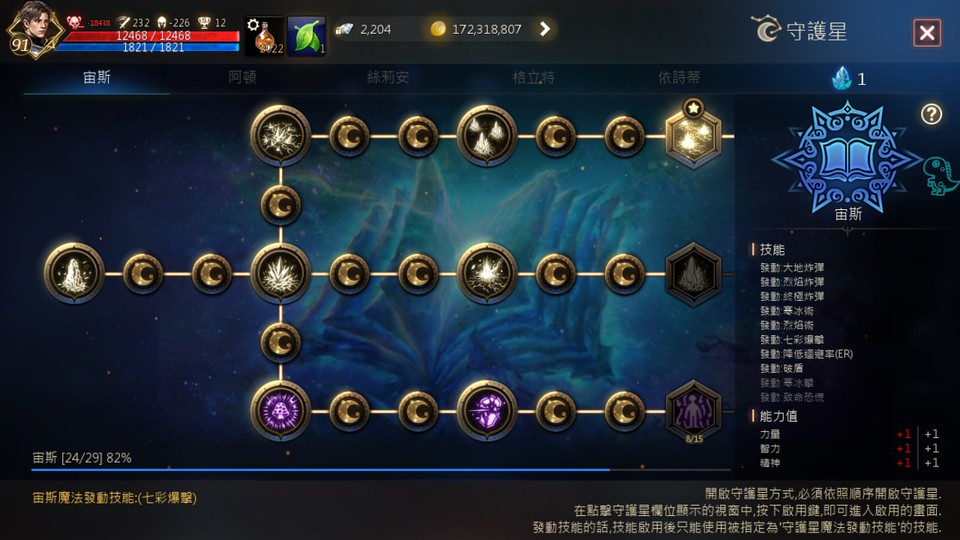Open the green leaf item slot

(x=306, y=36)
